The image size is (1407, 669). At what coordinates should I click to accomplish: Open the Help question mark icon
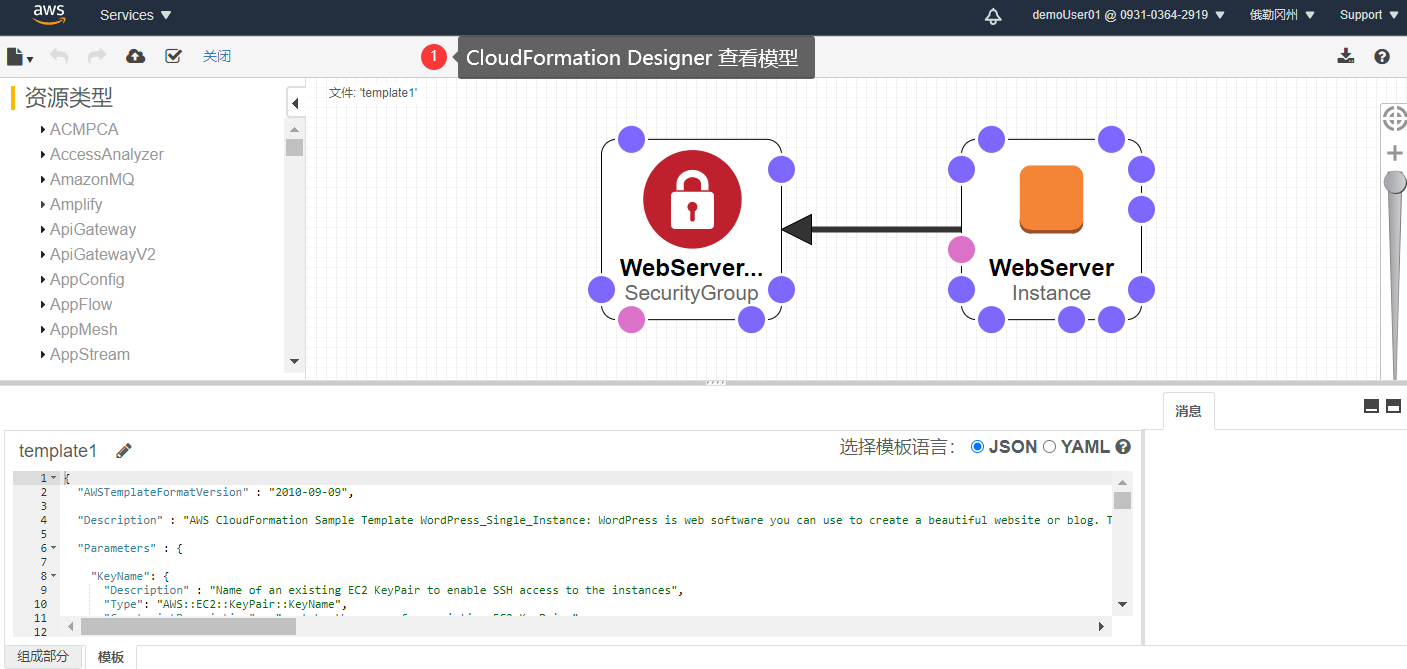[1382, 56]
